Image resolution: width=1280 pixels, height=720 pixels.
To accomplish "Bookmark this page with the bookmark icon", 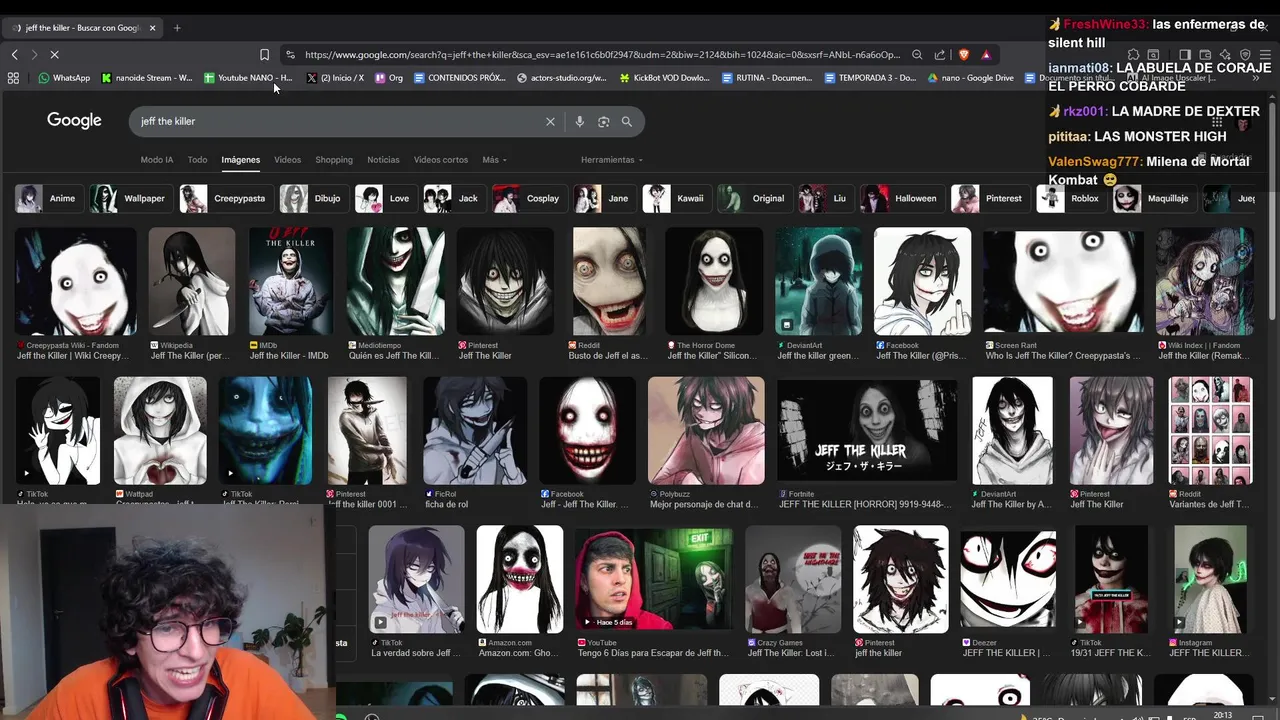I will pyautogui.click(x=264, y=55).
